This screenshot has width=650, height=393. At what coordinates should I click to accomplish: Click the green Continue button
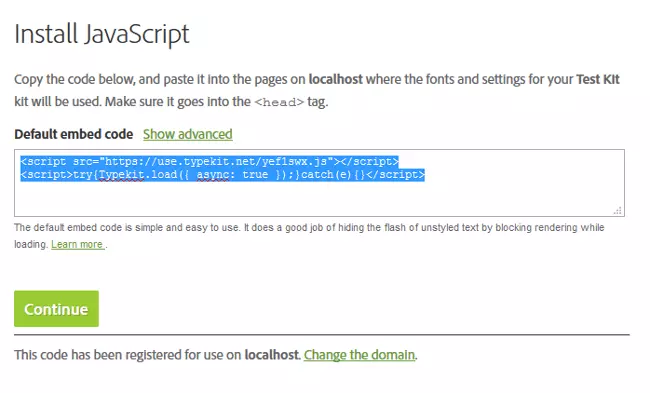coord(56,308)
